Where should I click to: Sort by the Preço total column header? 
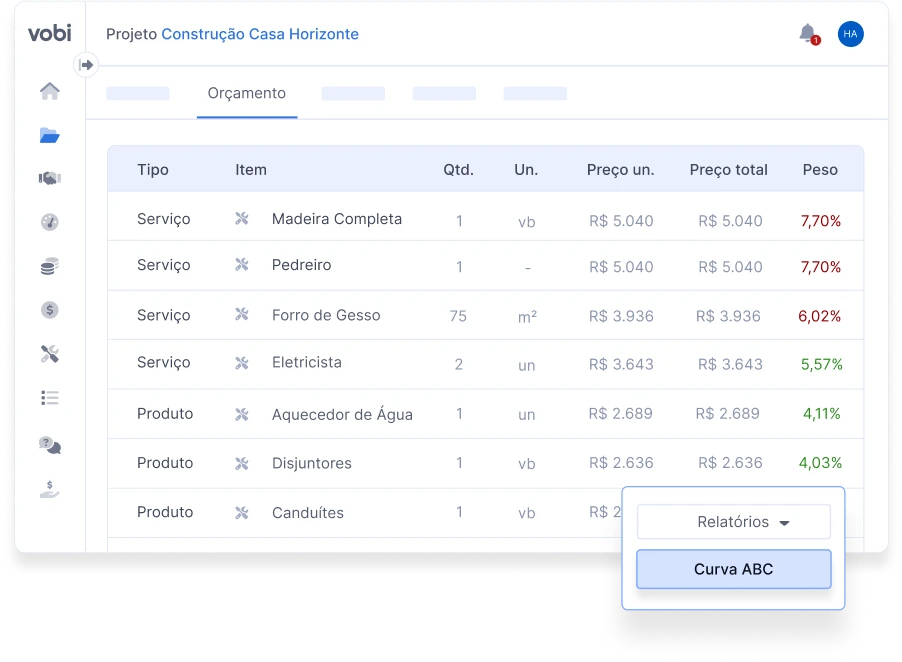point(729,170)
